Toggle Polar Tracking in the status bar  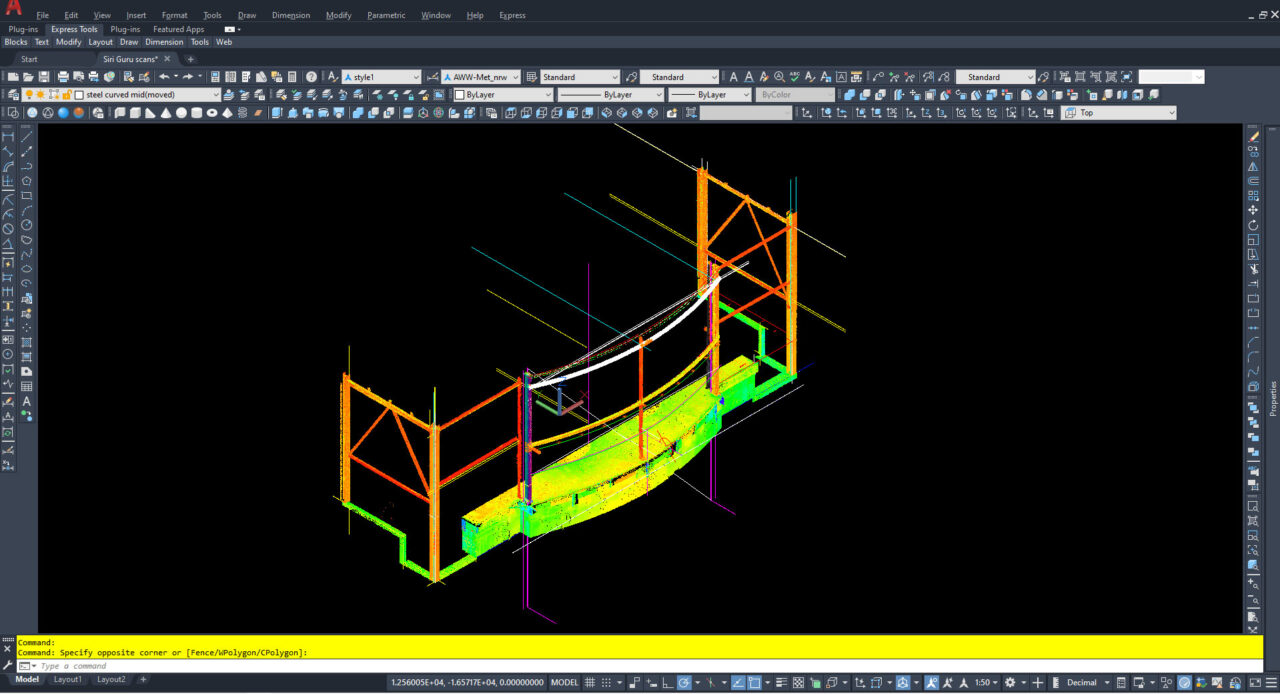(684, 683)
